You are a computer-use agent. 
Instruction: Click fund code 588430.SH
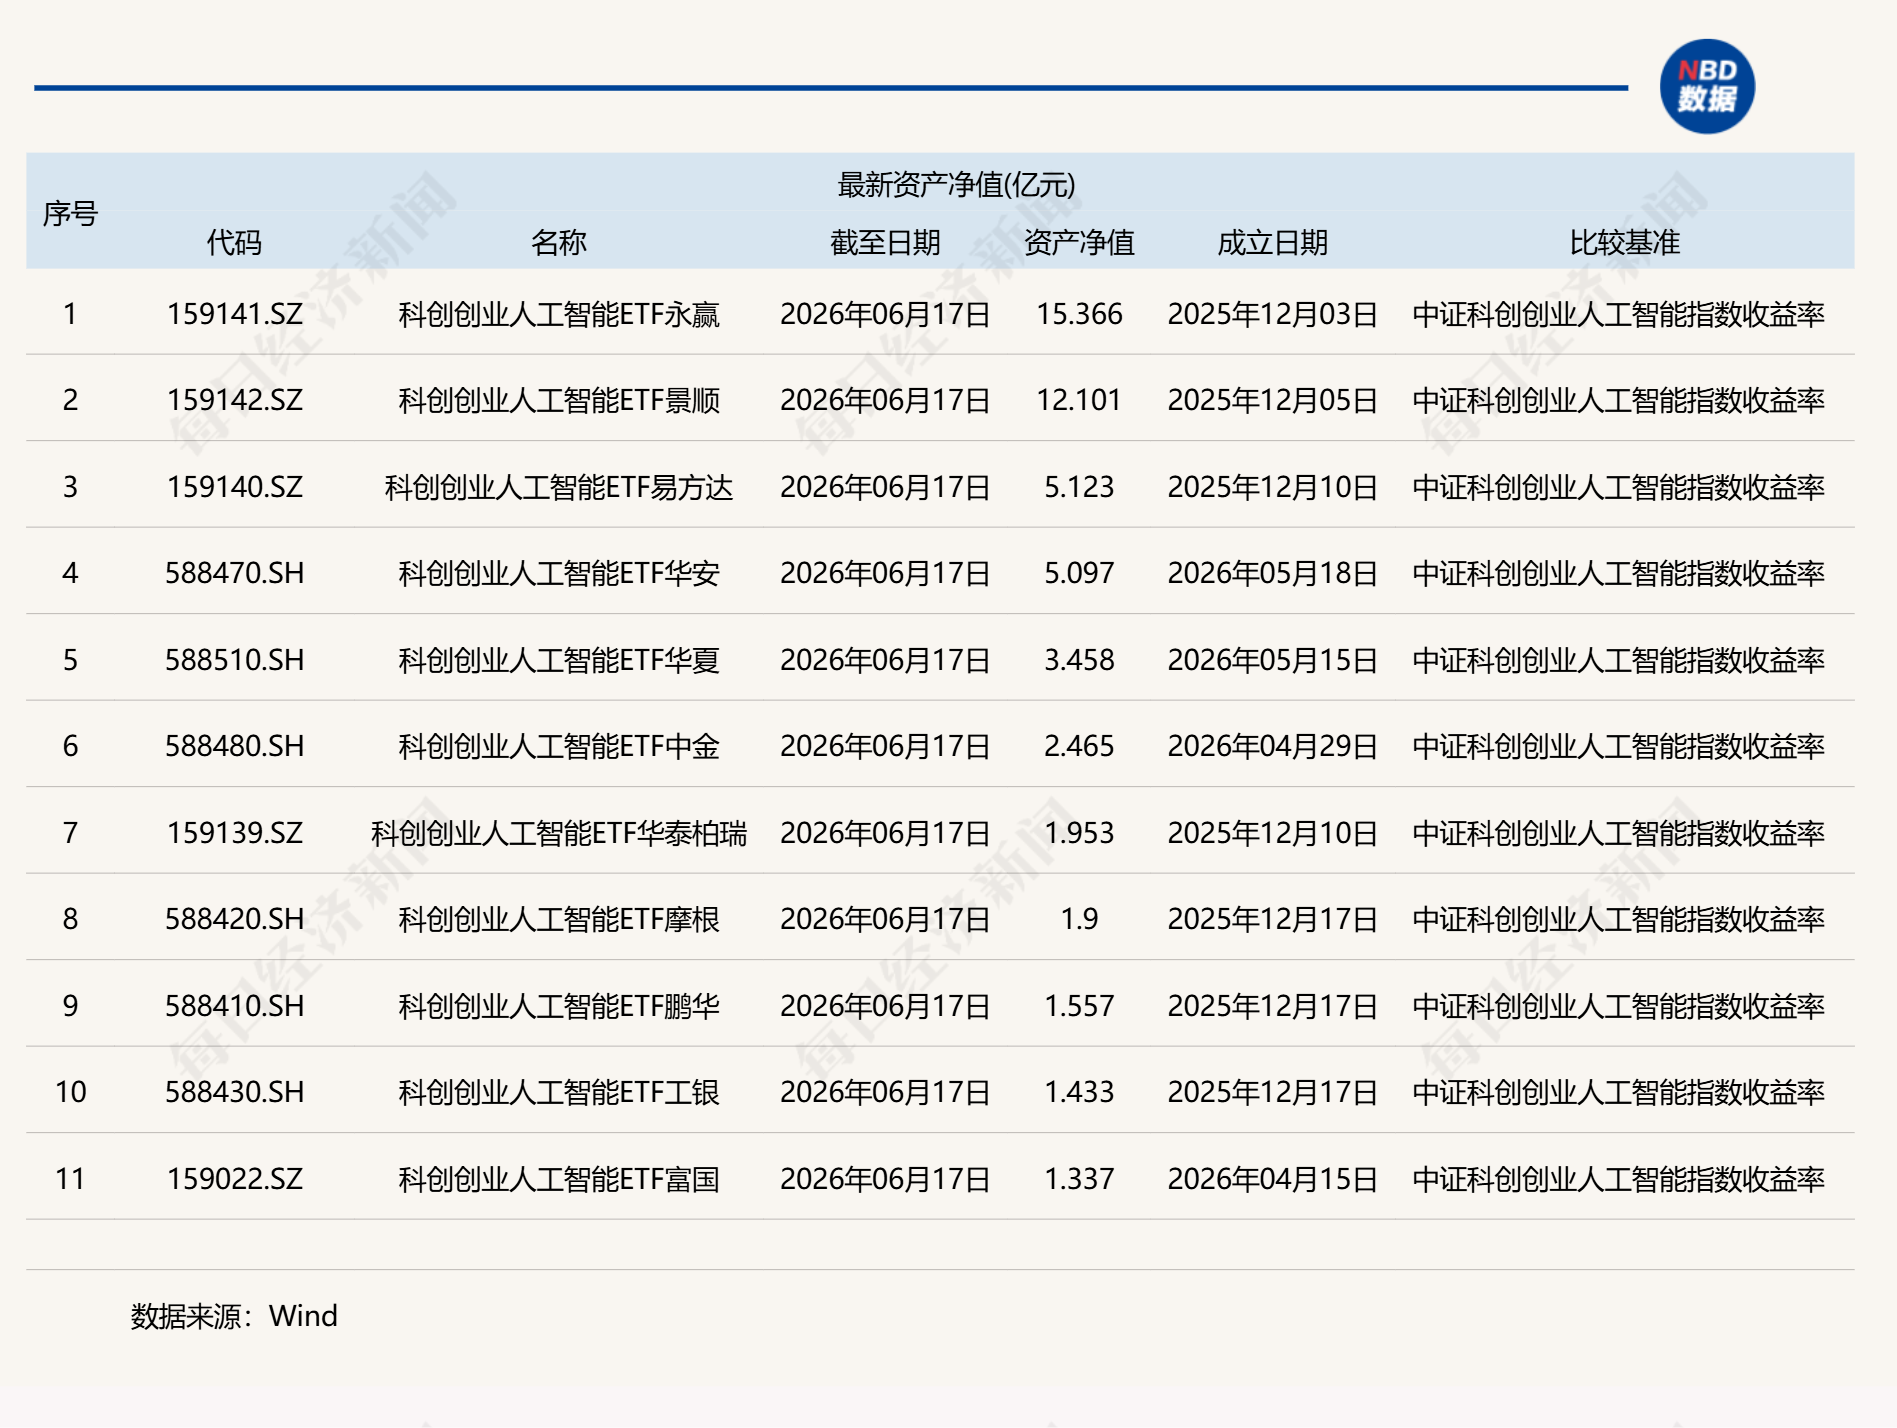[x=234, y=1092]
